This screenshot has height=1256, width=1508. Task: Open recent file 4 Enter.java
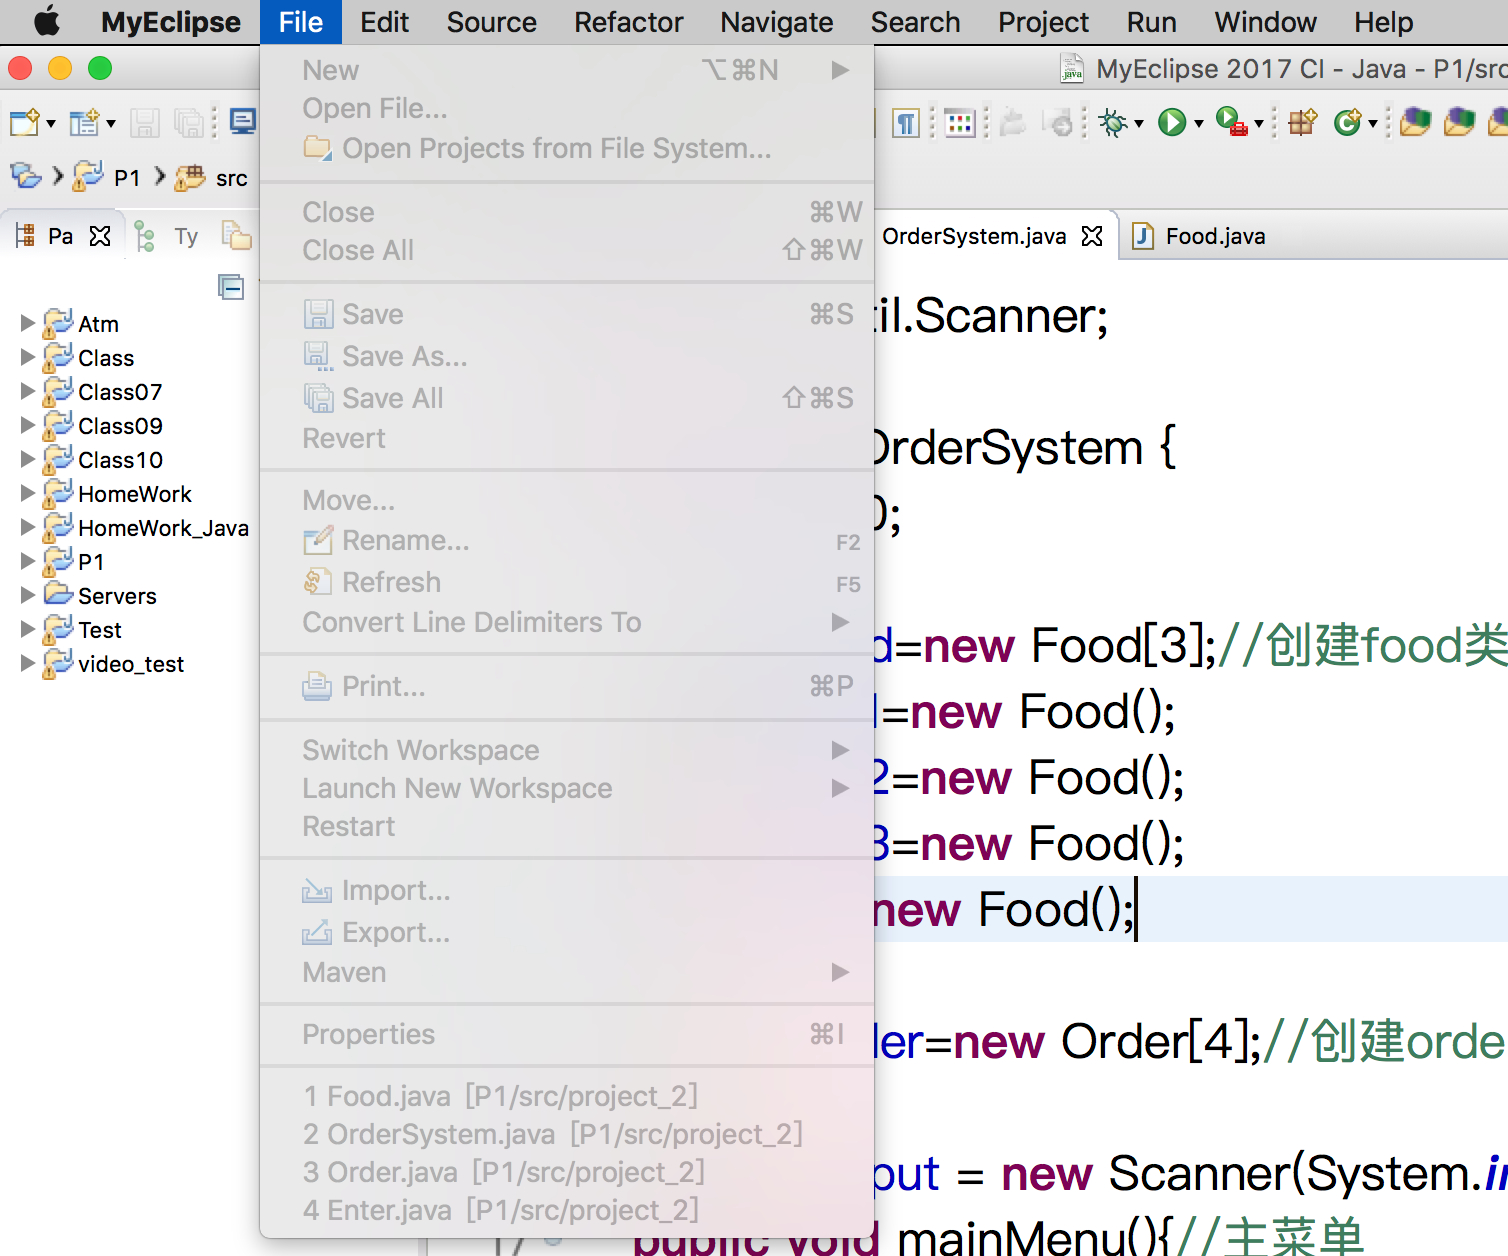click(567, 1210)
